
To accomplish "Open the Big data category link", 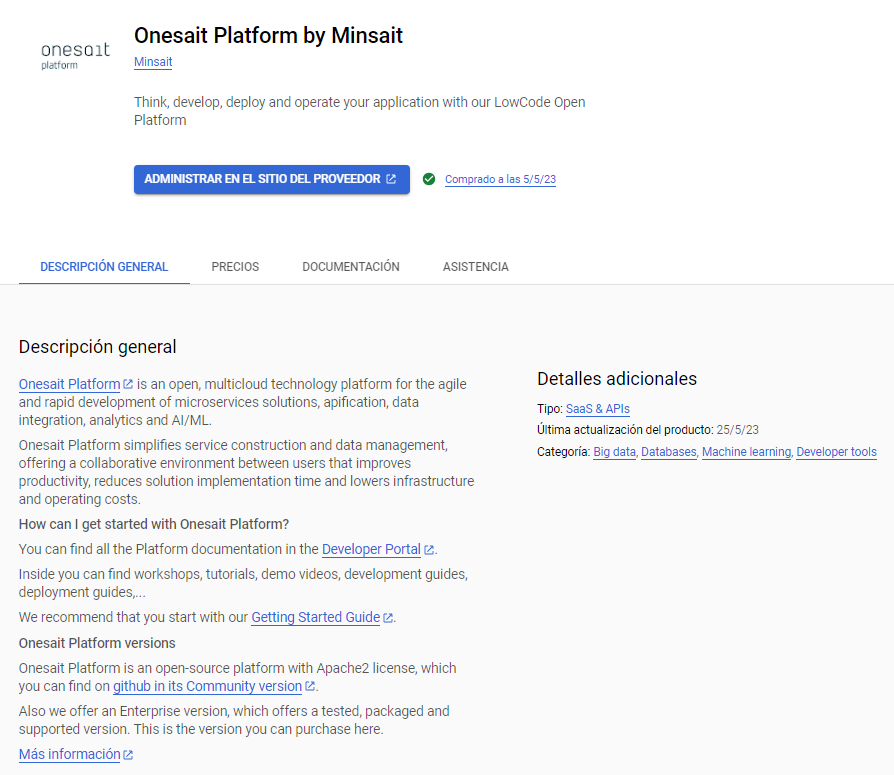I will (x=614, y=452).
